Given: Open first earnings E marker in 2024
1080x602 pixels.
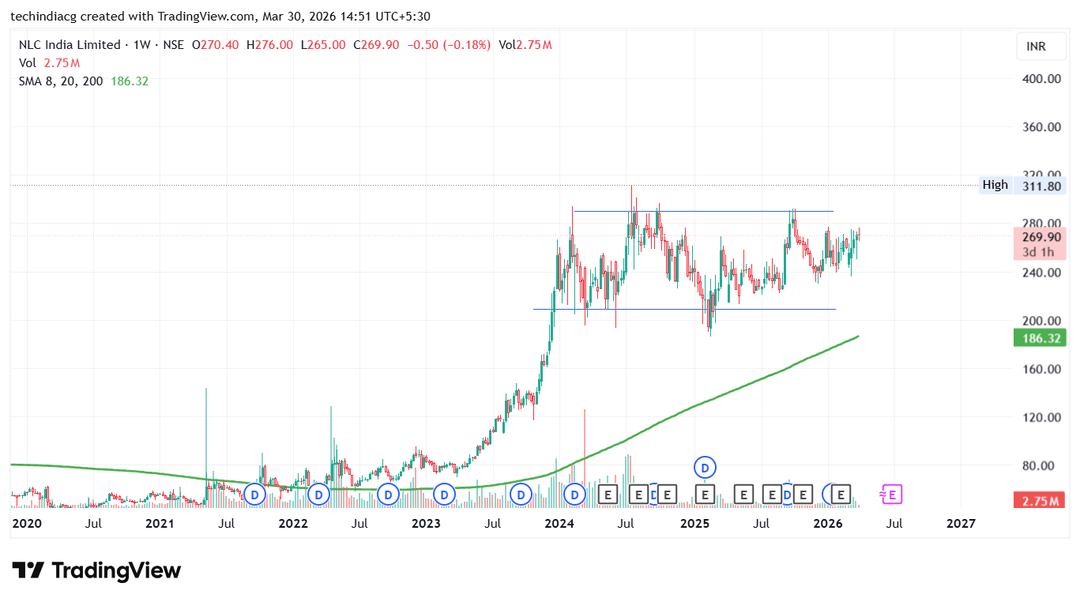Looking at the screenshot, I should coord(608,495).
